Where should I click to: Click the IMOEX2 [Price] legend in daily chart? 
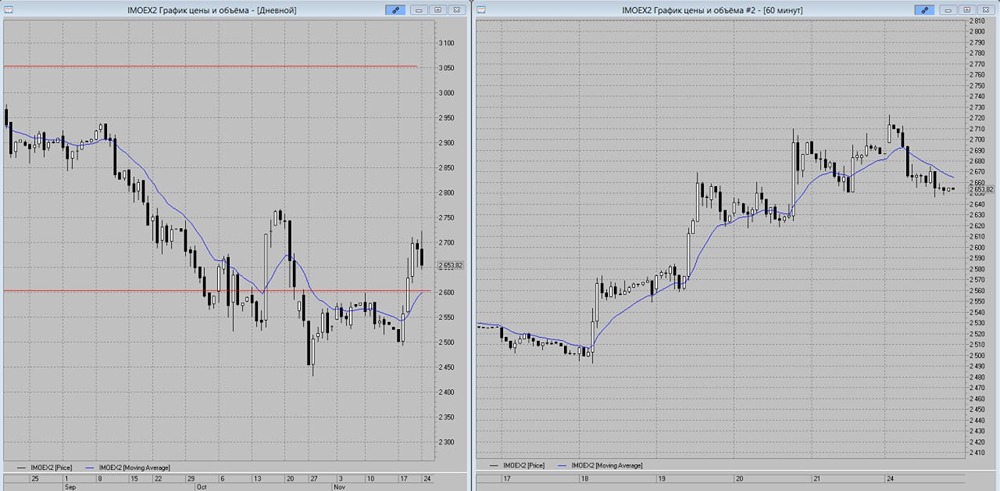[x=47, y=467]
